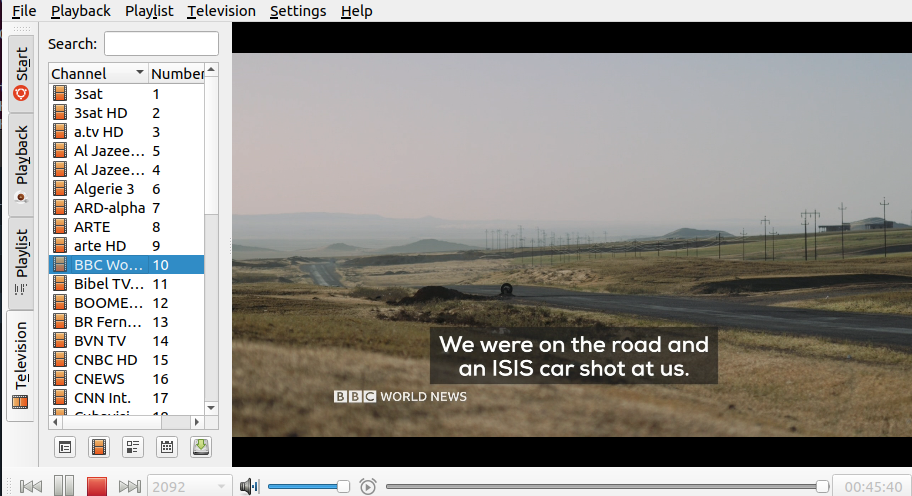The height and width of the screenshot is (496, 912).
Task: Click the playback seek slider
Action: coord(607,486)
